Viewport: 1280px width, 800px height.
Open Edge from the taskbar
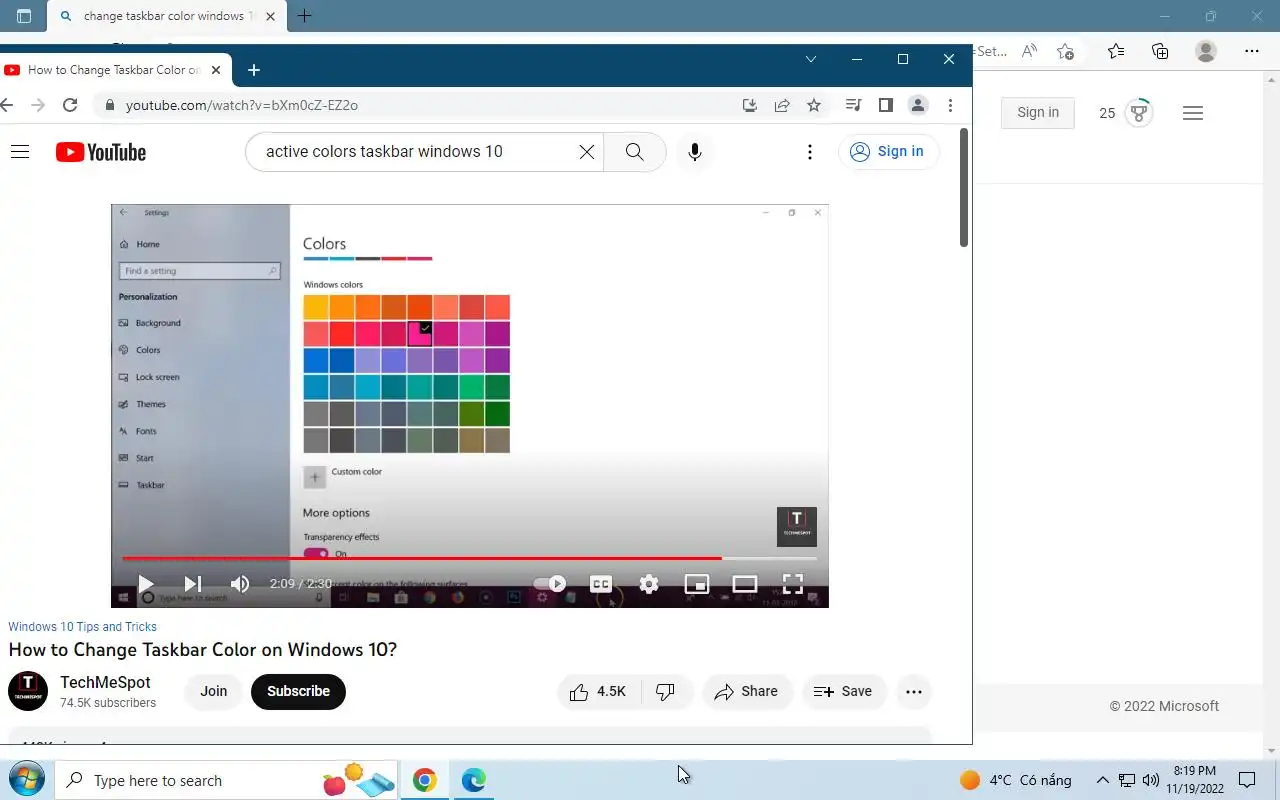[x=474, y=780]
